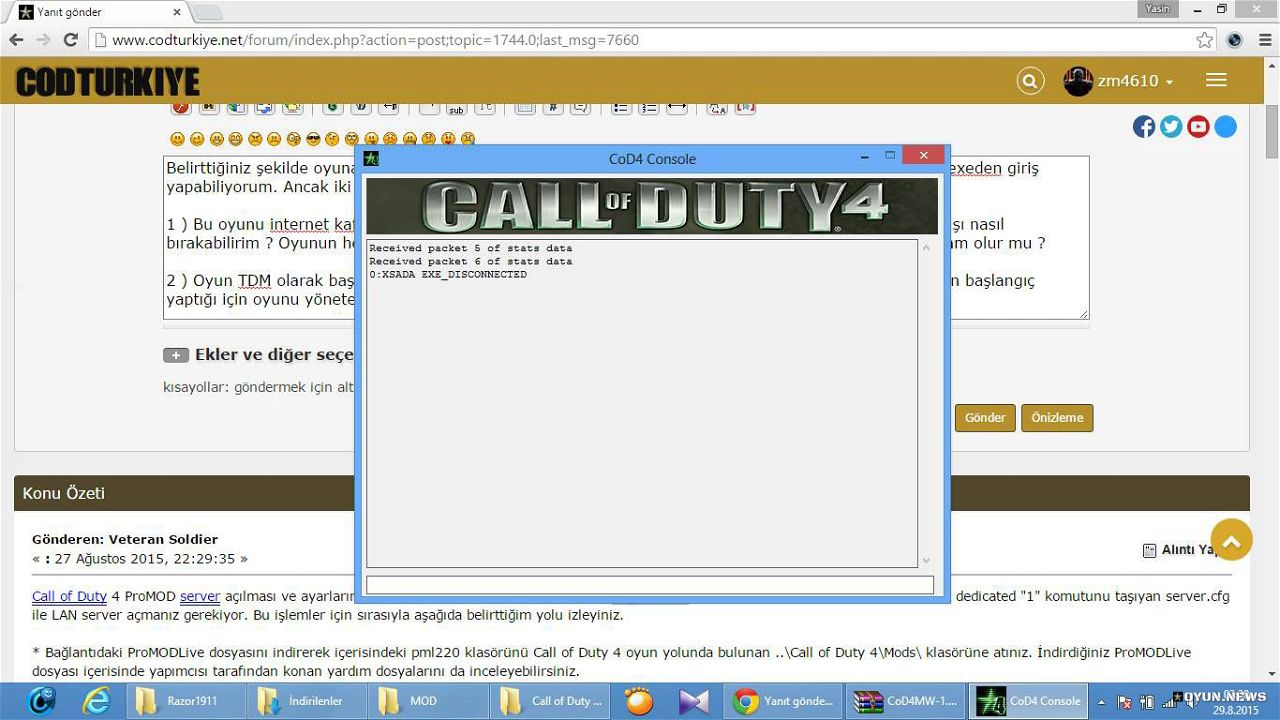
Task: Focus the CoD4 Console command input
Action: tap(650, 585)
